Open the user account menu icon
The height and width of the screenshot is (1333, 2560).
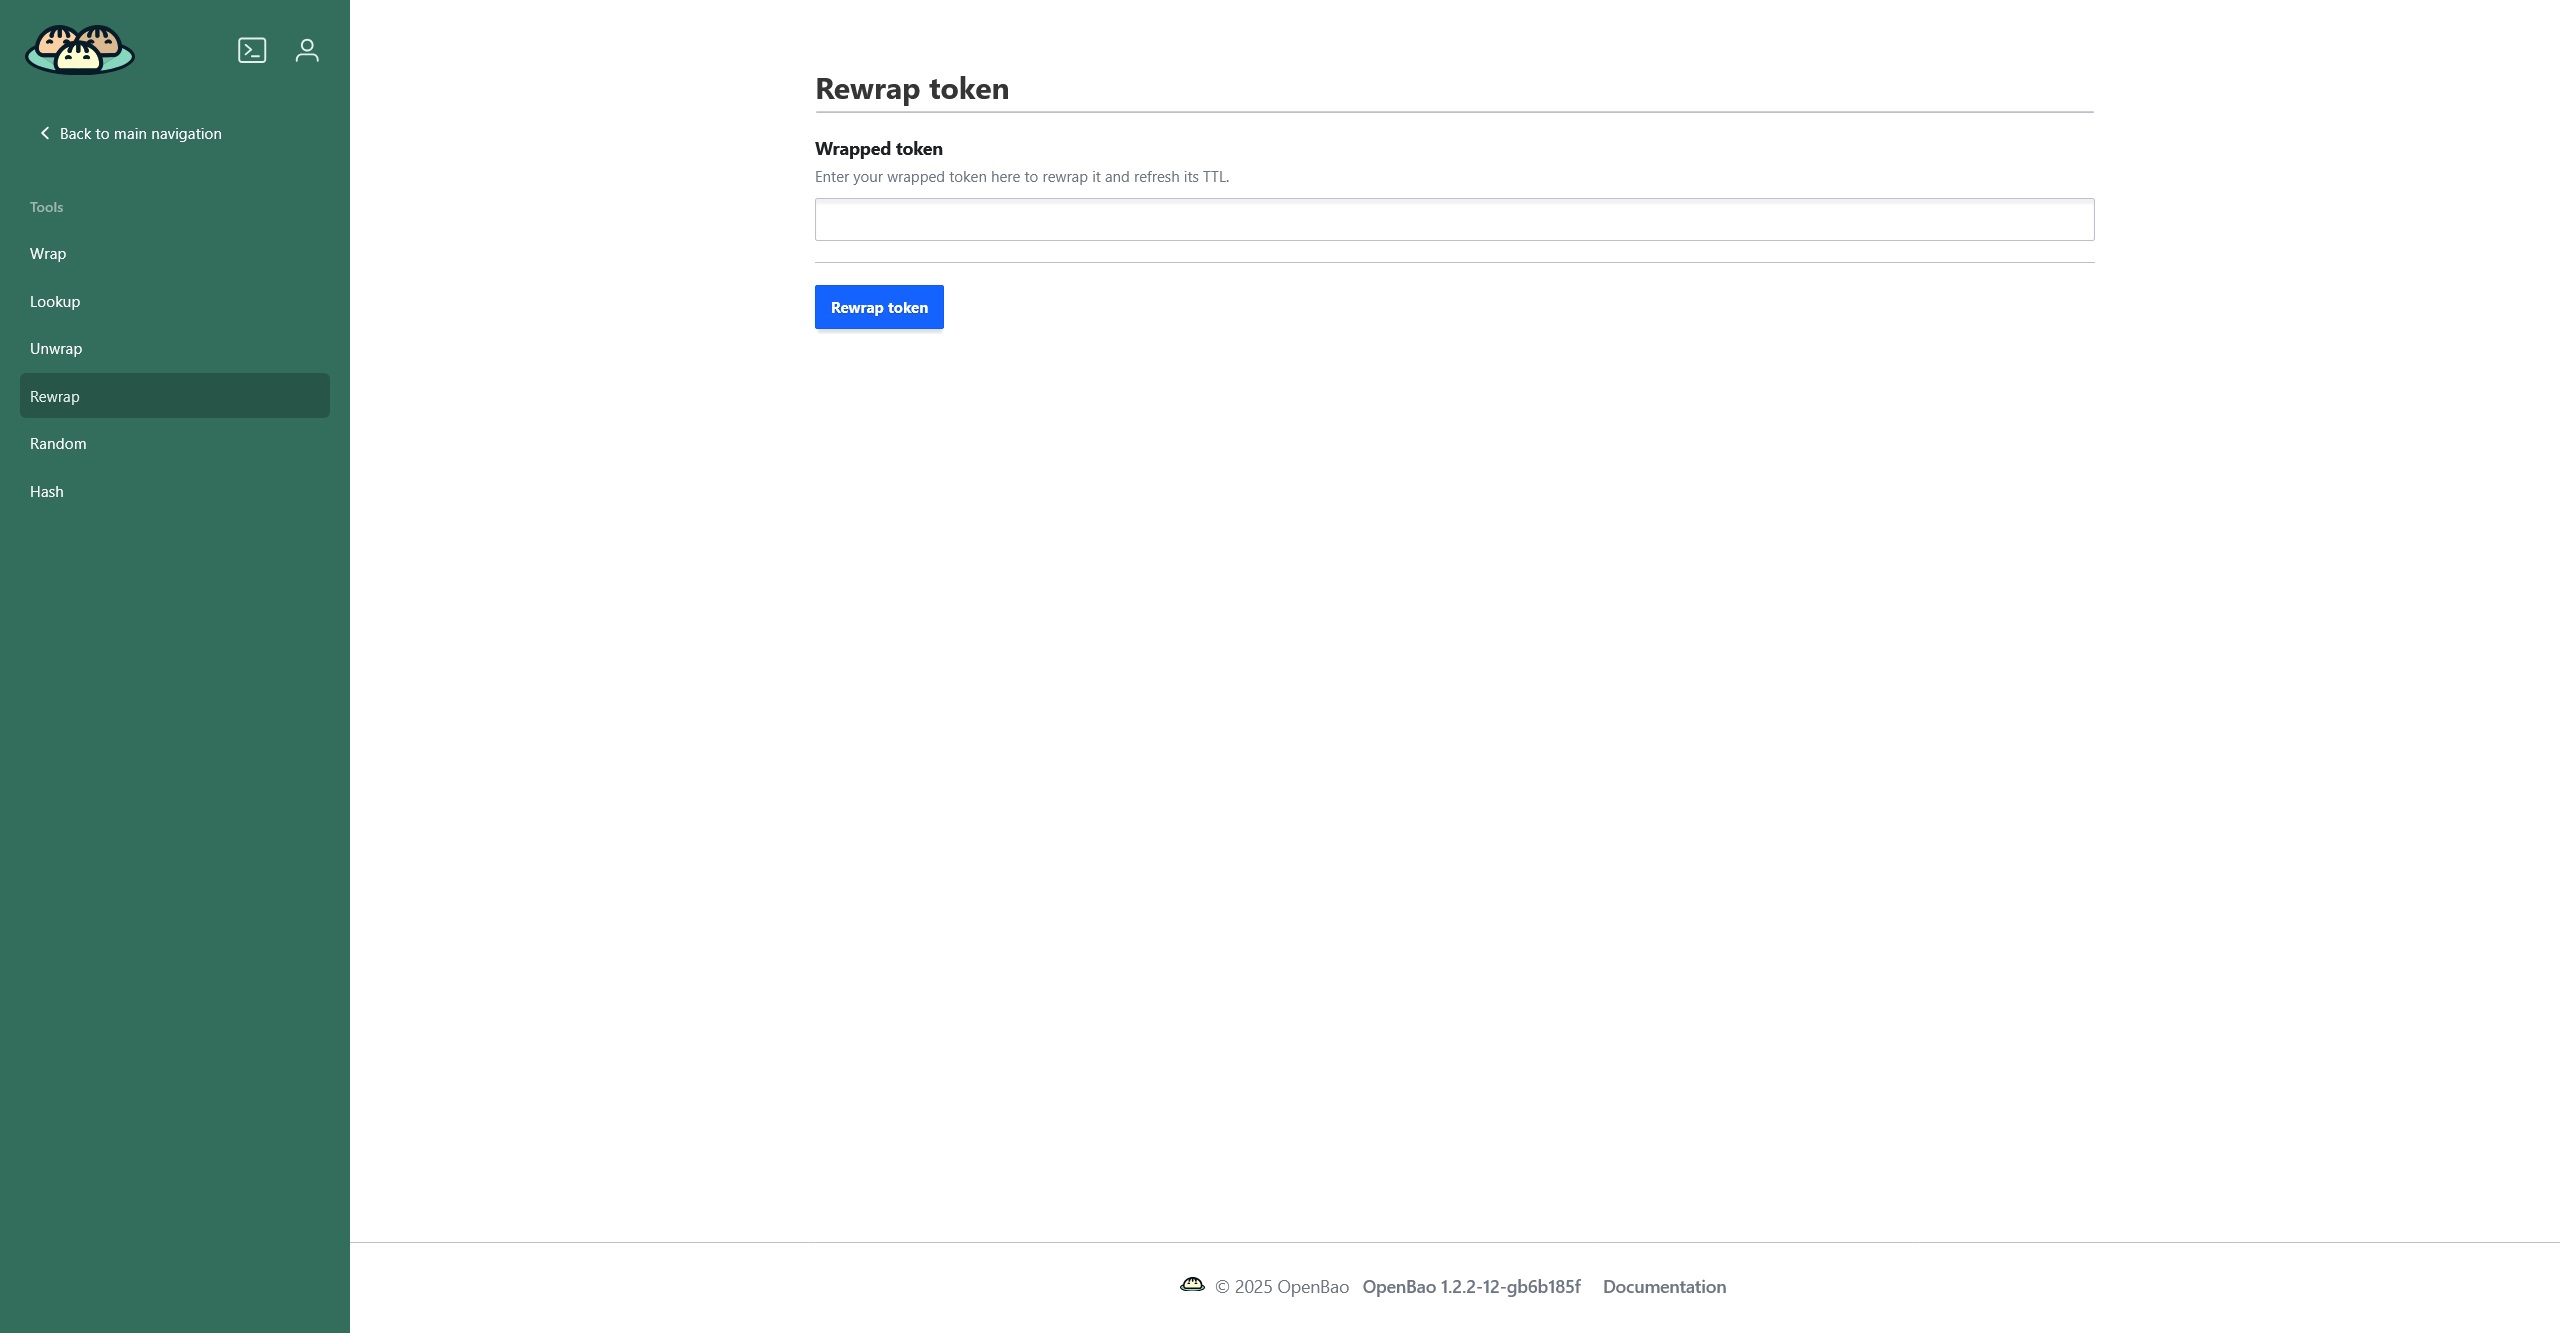pos(307,50)
